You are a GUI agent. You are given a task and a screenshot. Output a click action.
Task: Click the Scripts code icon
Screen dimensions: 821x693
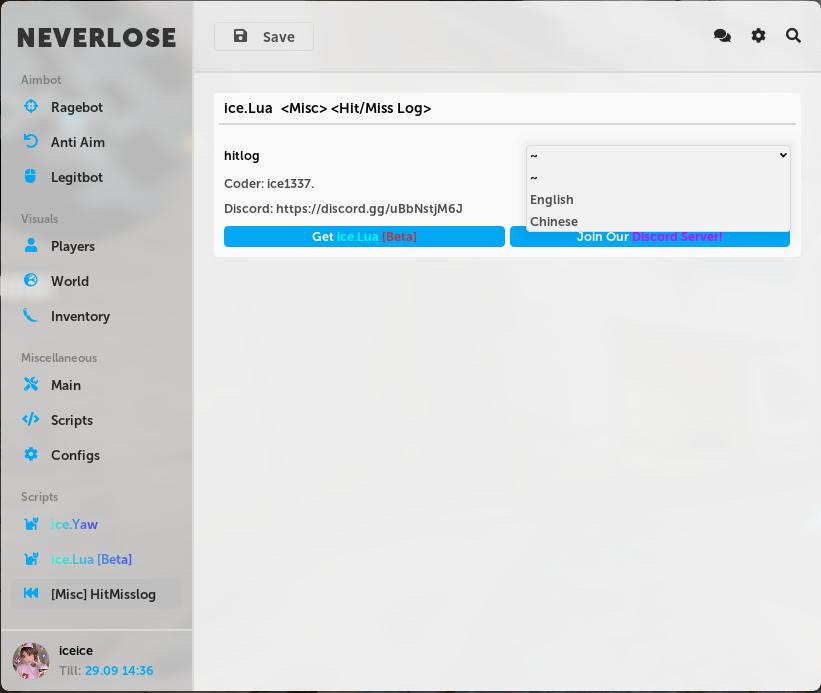[30, 420]
